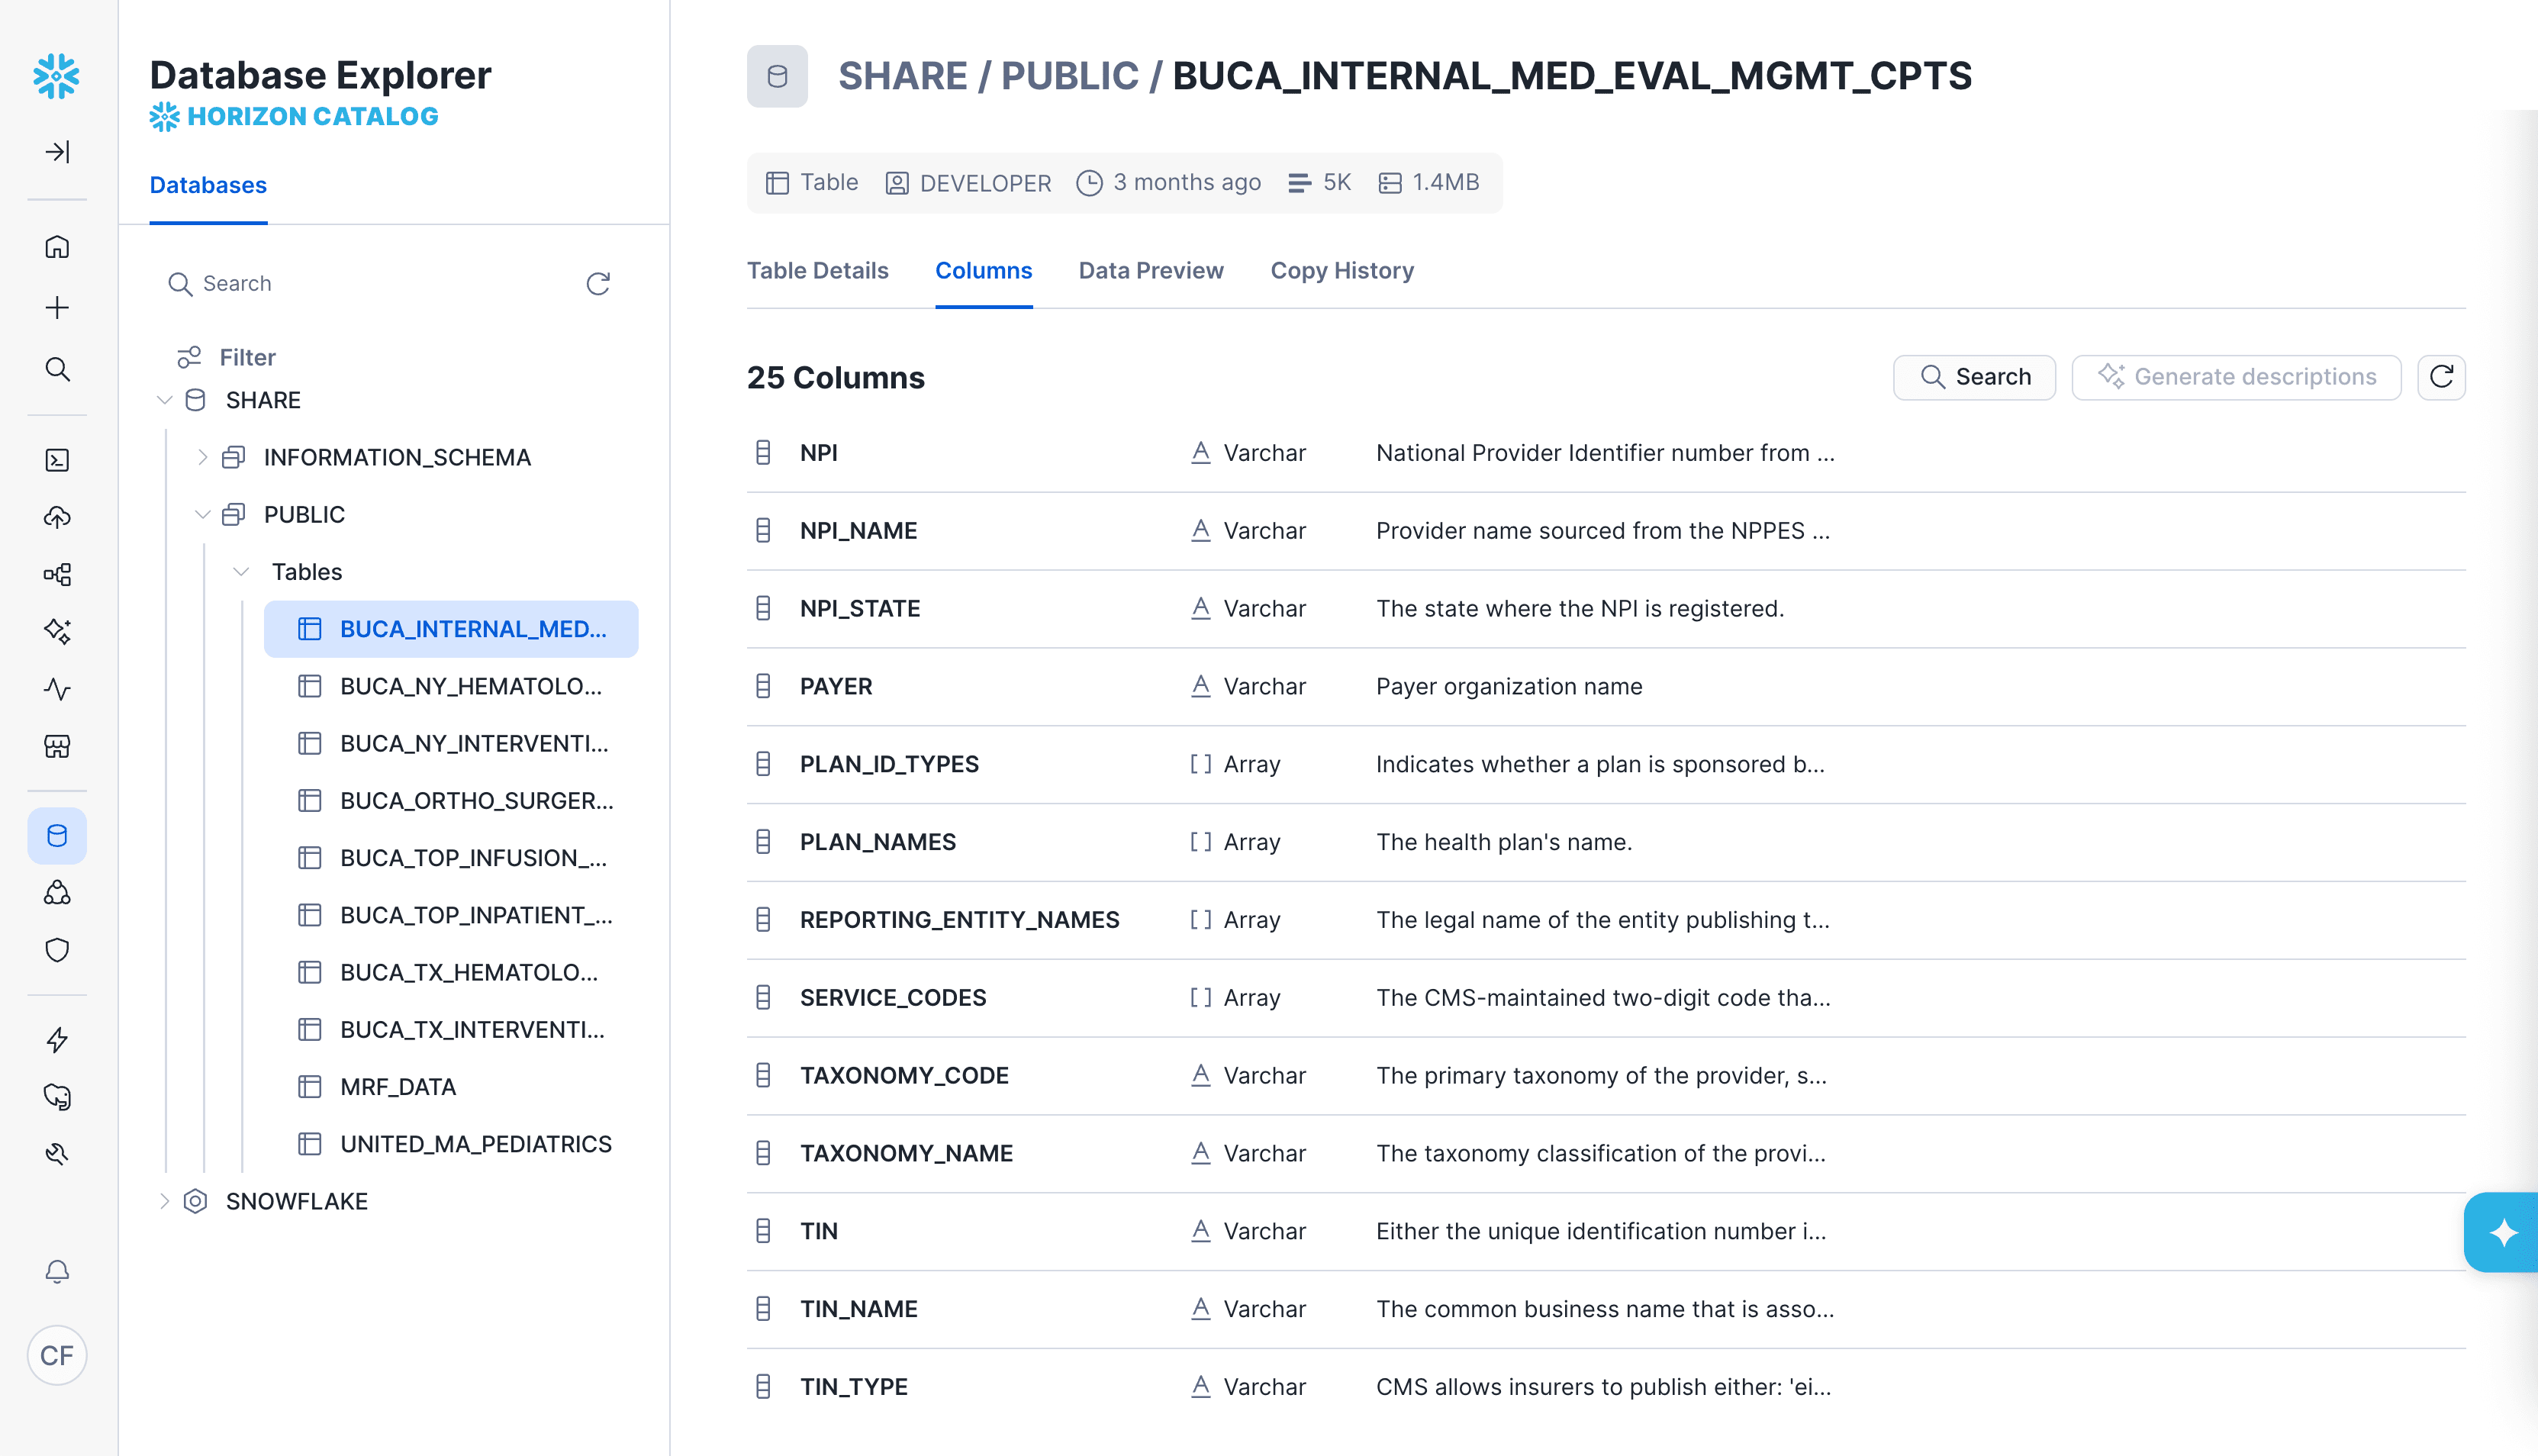Click the columns Search button
The width and height of the screenshot is (2538, 1456).
[1974, 377]
